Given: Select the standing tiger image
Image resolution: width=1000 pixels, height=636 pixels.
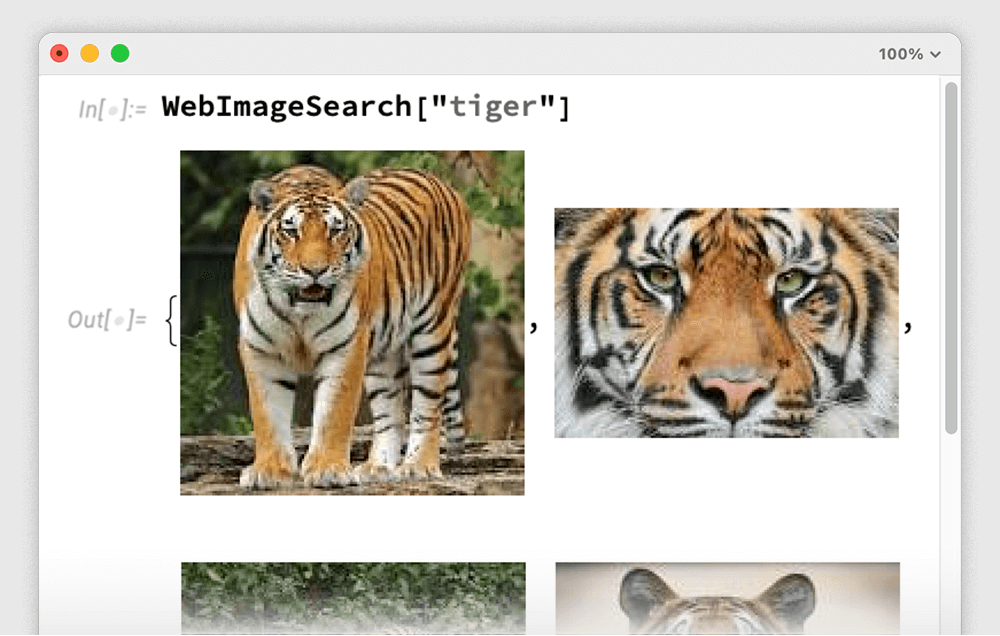Looking at the screenshot, I should coord(352,322).
